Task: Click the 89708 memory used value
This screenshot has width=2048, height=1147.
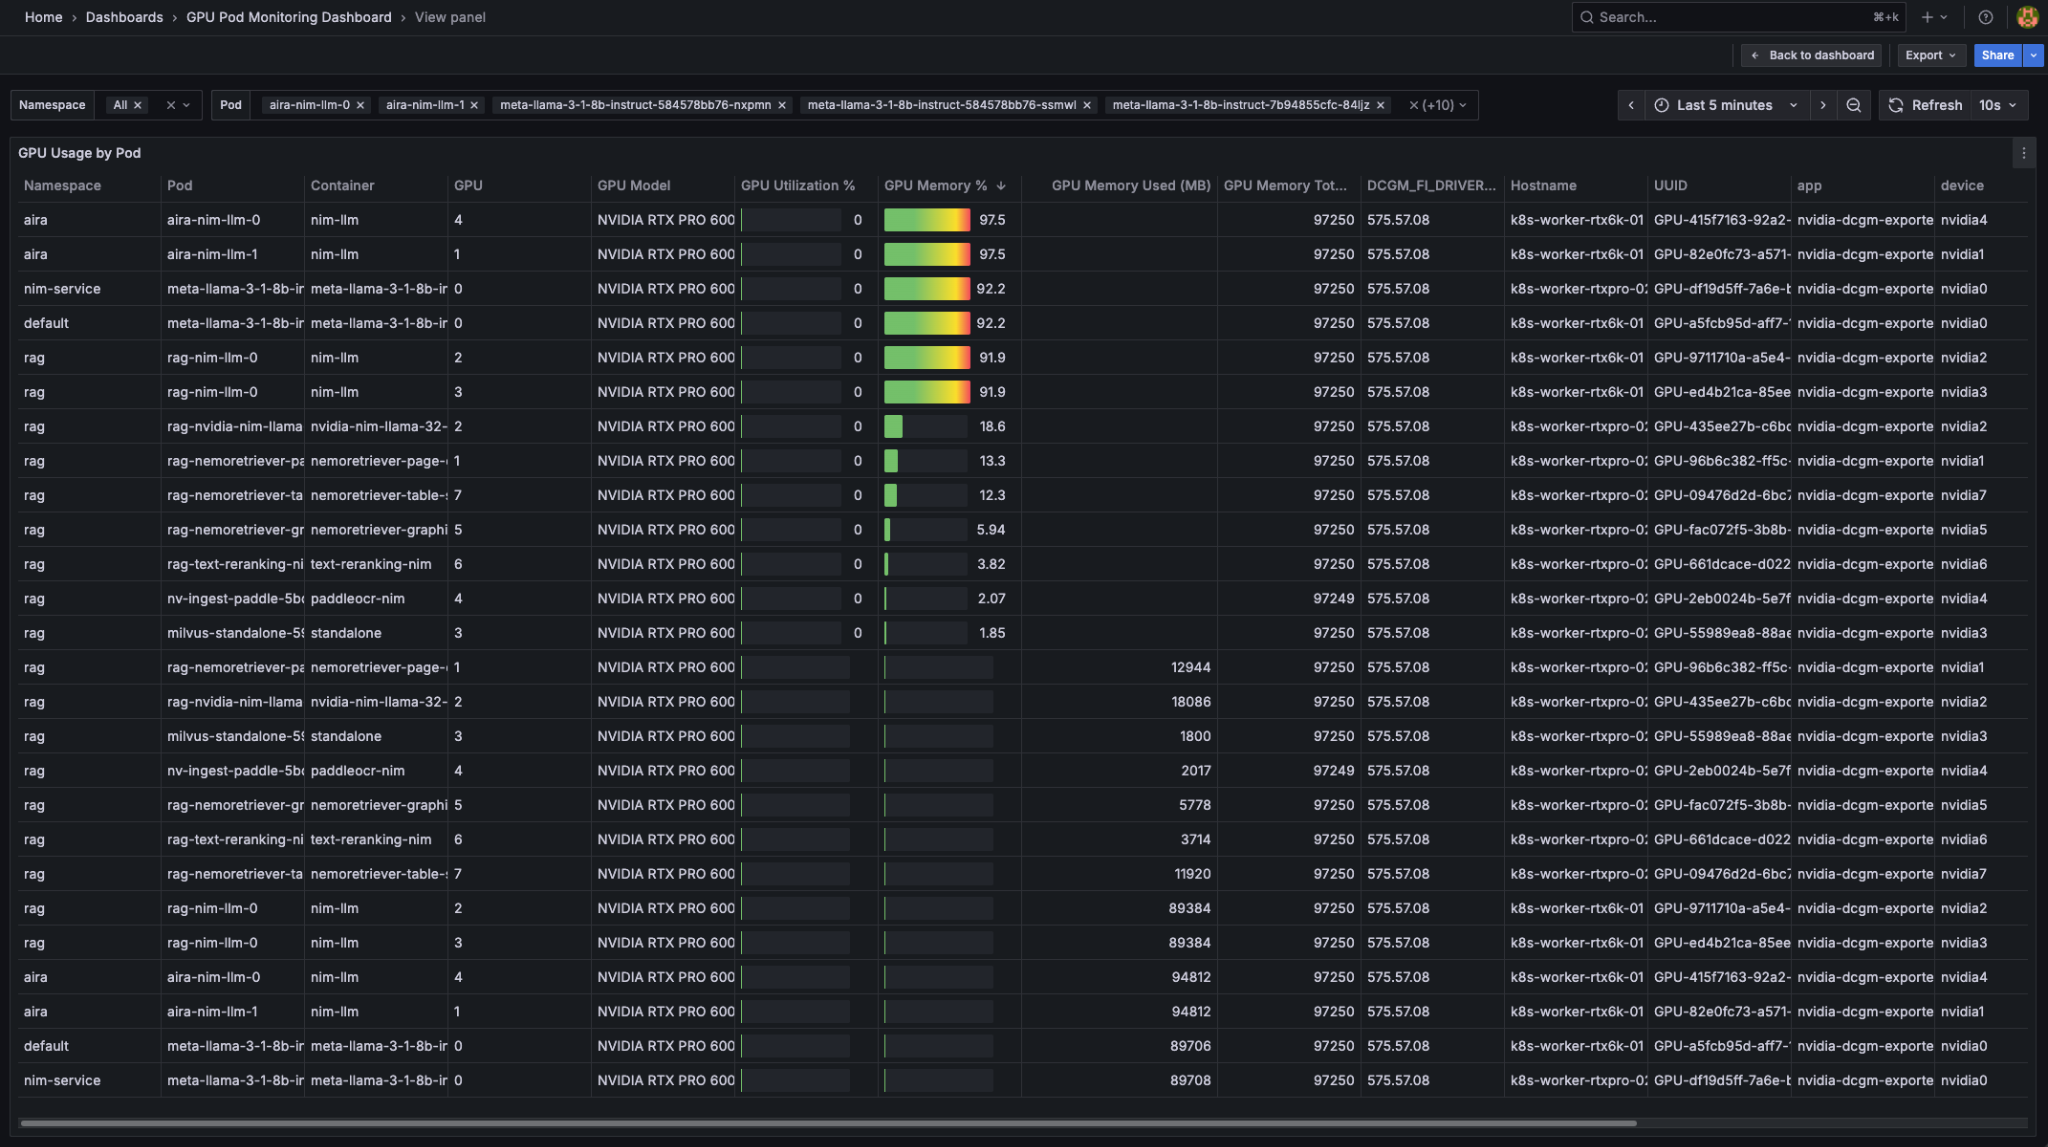Action: (1189, 1081)
